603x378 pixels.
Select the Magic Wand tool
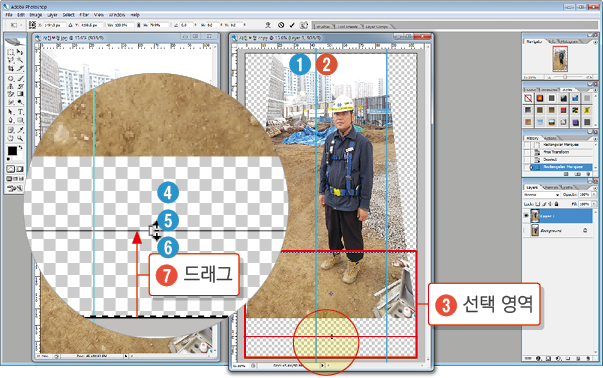coord(20,60)
